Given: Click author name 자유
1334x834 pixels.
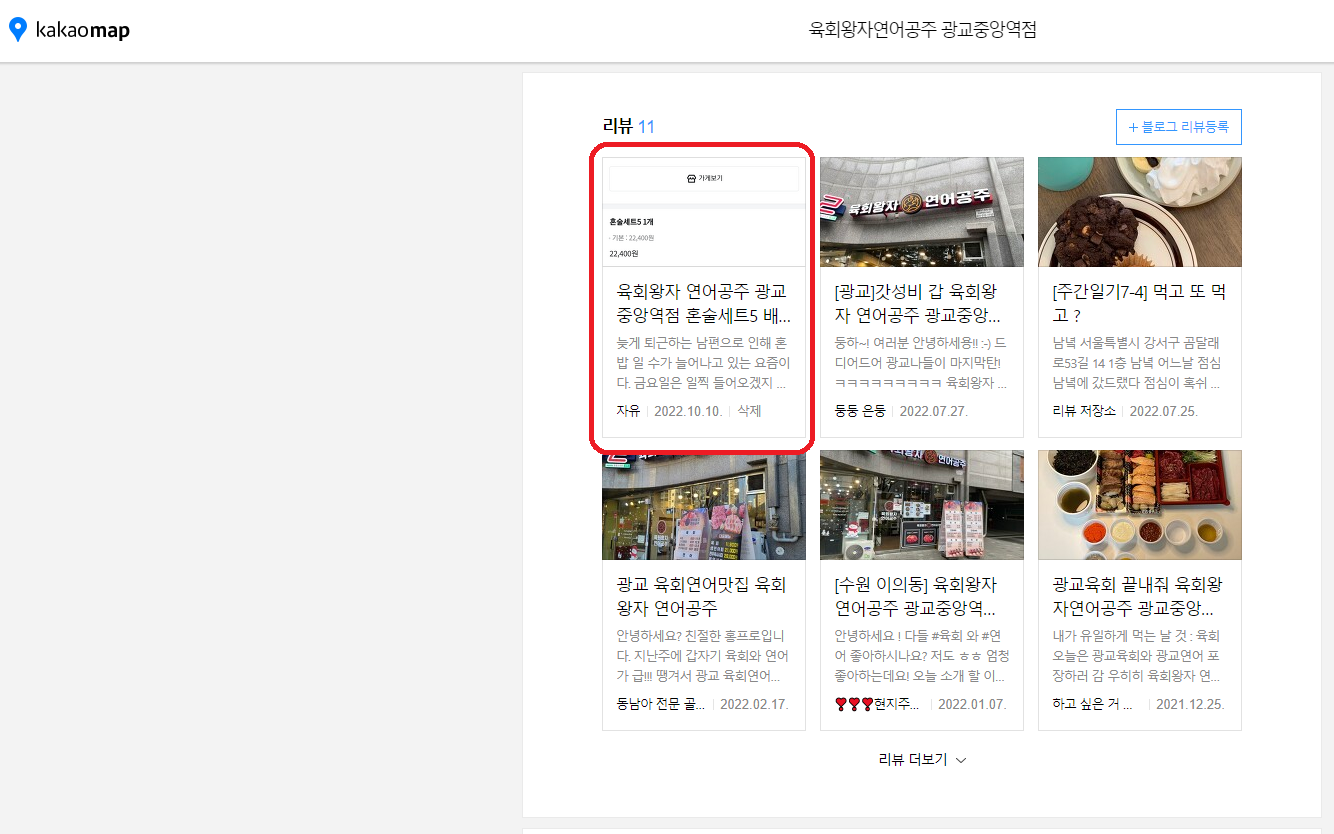Looking at the screenshot, I should (x=628, y=411).
